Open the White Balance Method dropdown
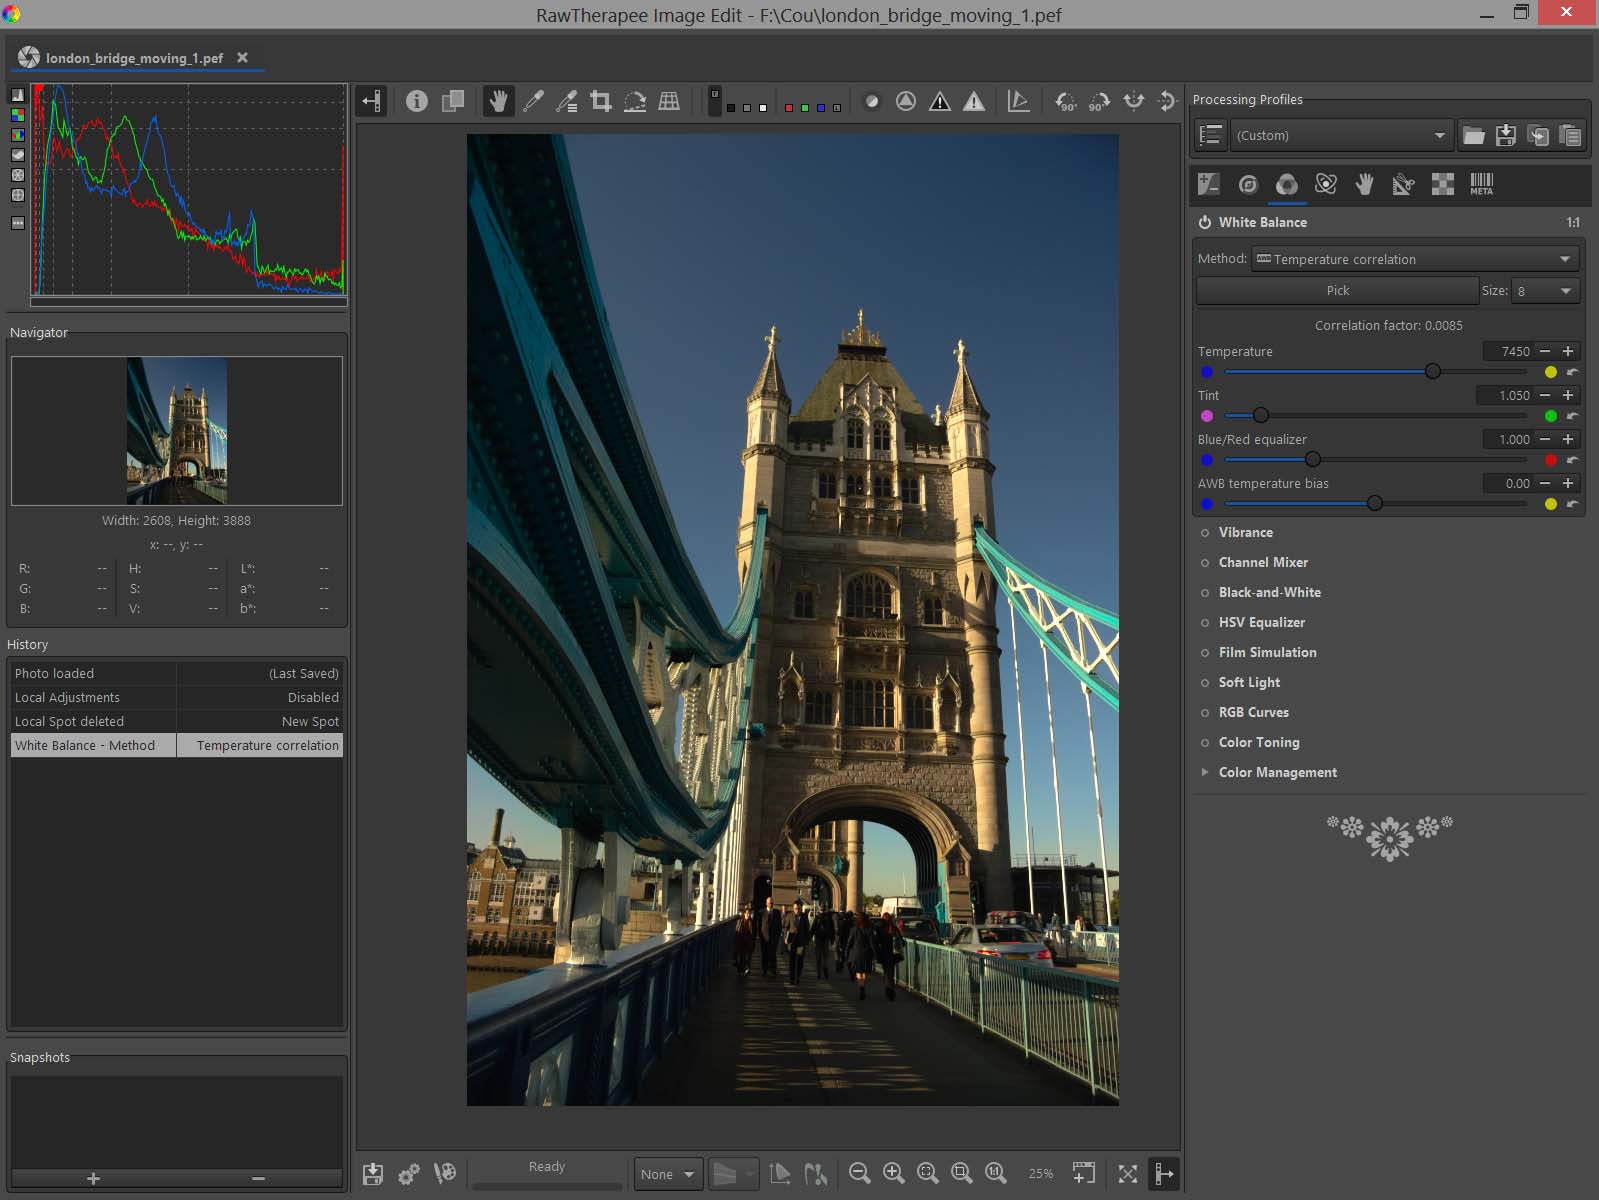The image size is (1599, 1200). tap(1414, 259)
